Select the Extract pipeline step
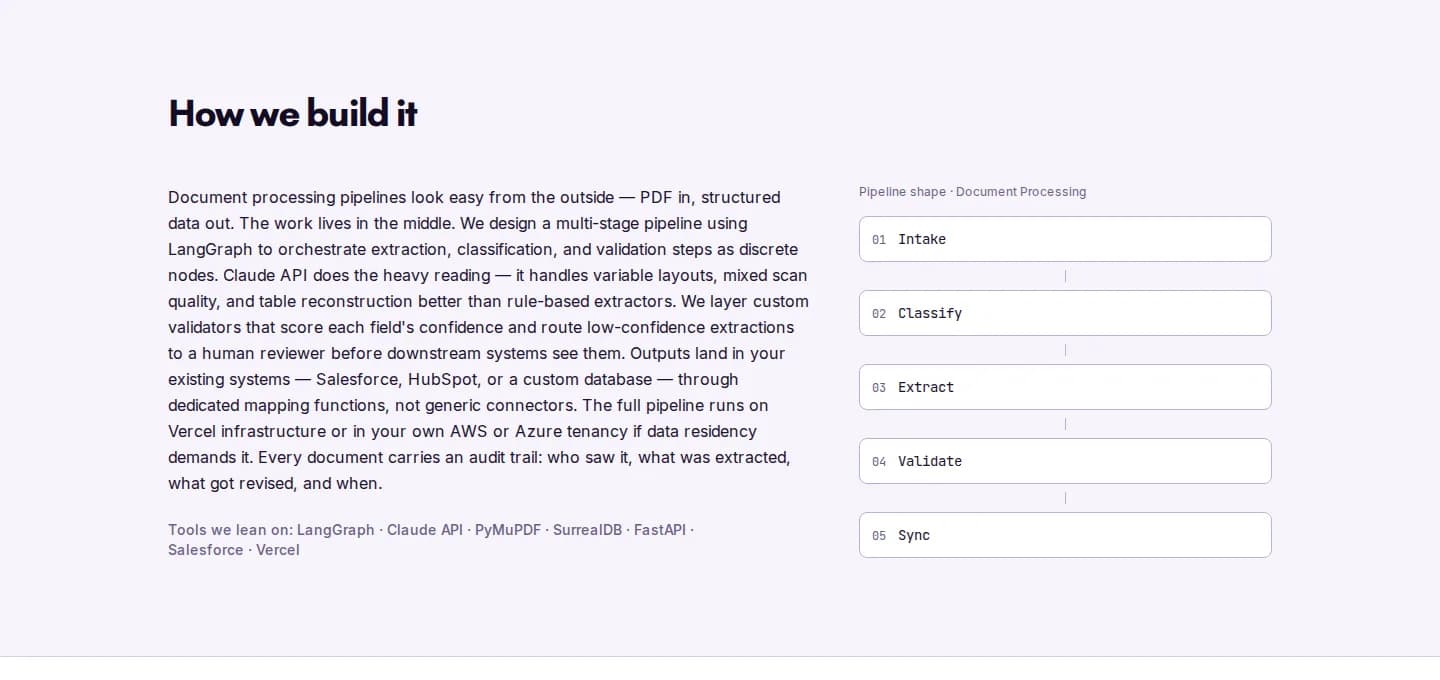 click(x=1065, y=387)
